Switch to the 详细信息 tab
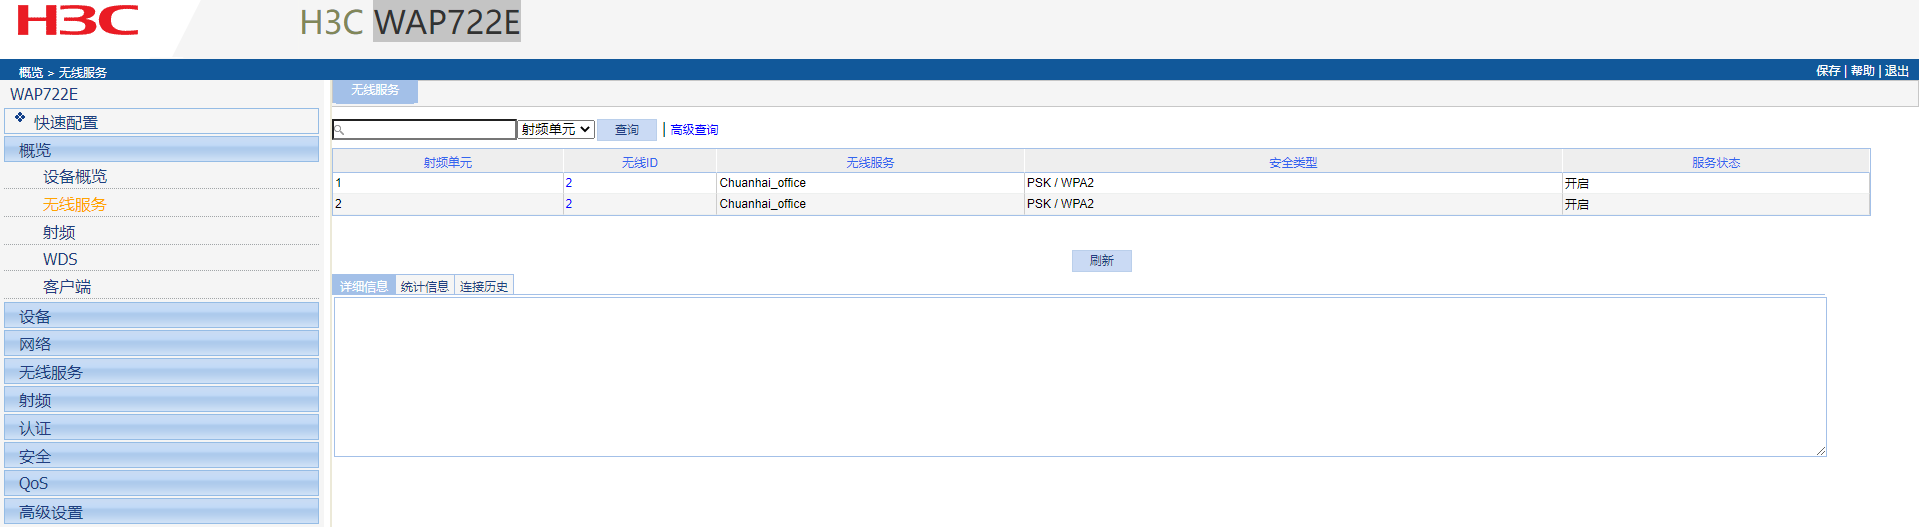 tap(364, 286)
